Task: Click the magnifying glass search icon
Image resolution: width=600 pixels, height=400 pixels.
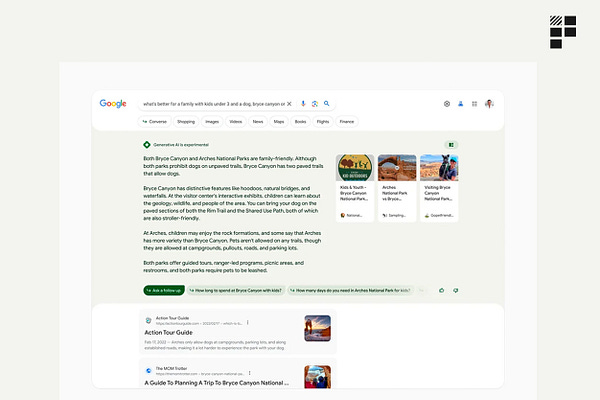Action: [326, 103]
